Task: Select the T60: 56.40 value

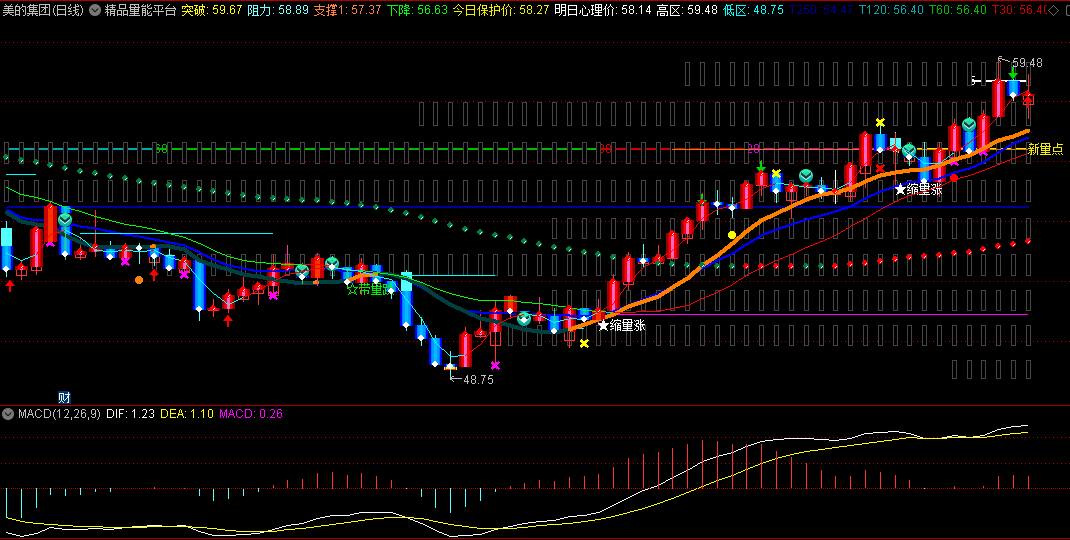Action: [x=958, y=10]
